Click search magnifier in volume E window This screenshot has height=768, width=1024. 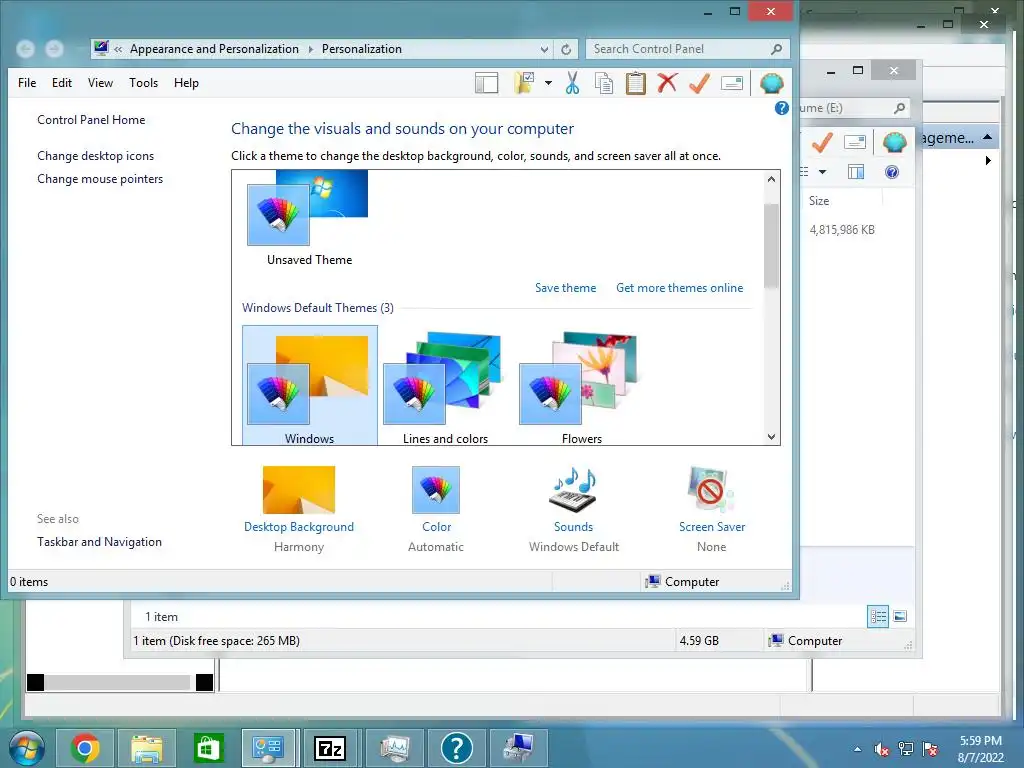[x=899, y=108]
